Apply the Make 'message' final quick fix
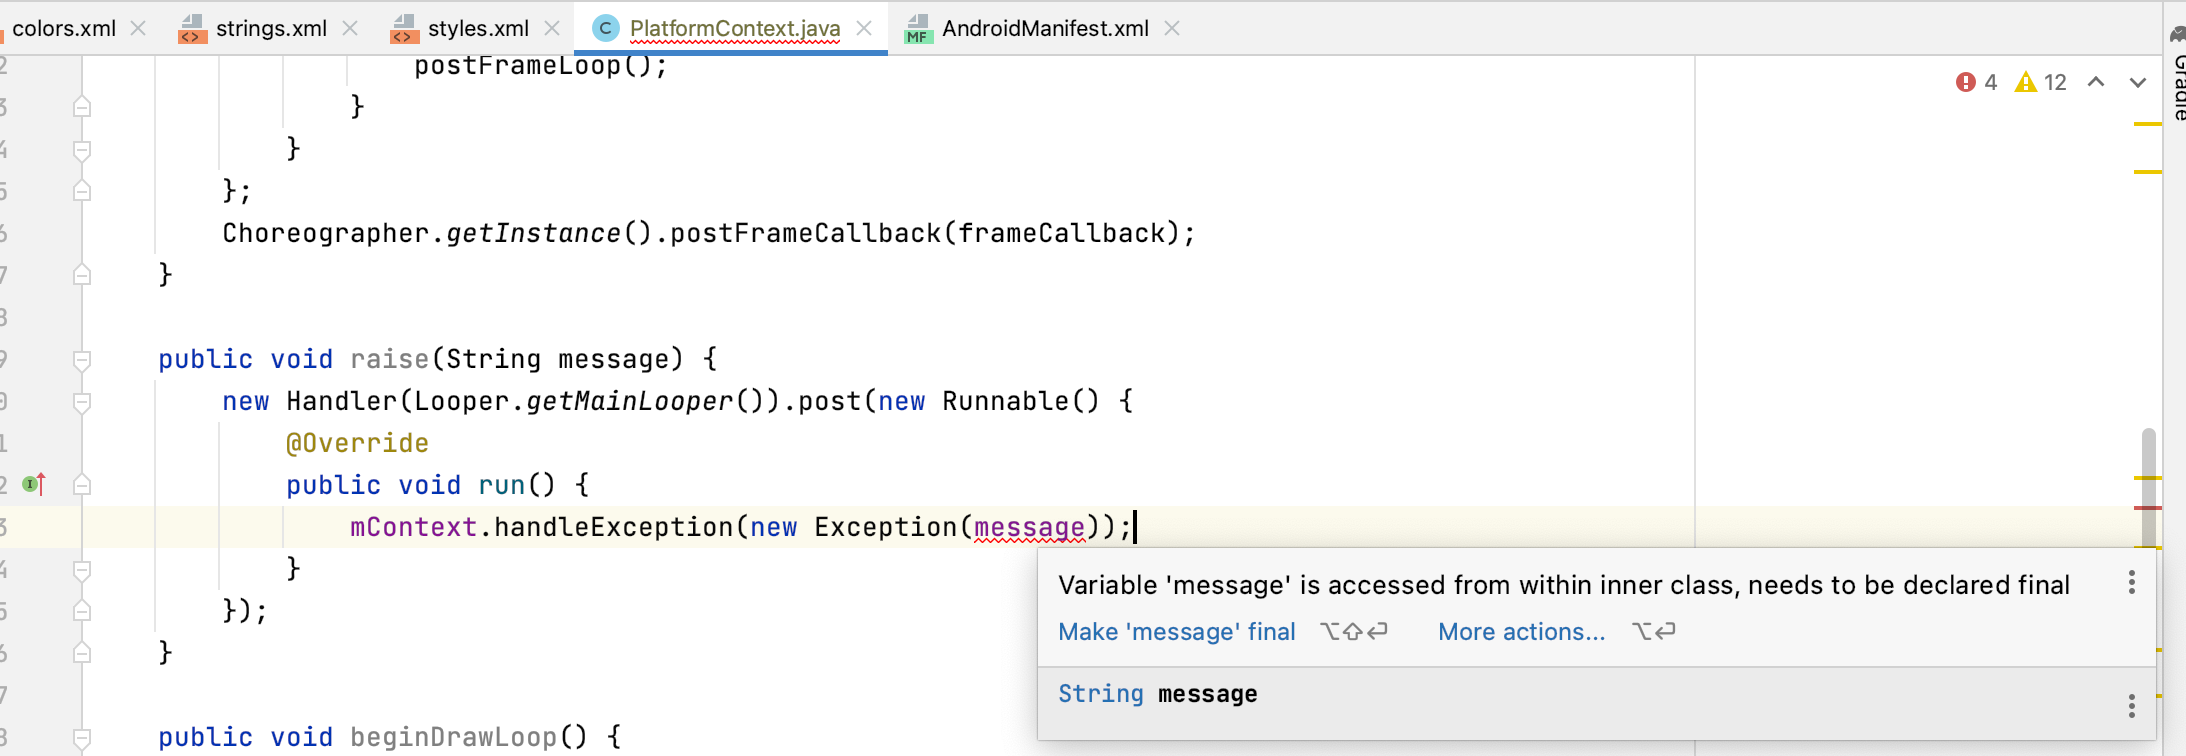Viewport: 2186px width, 756px height. click(1176, 631)
